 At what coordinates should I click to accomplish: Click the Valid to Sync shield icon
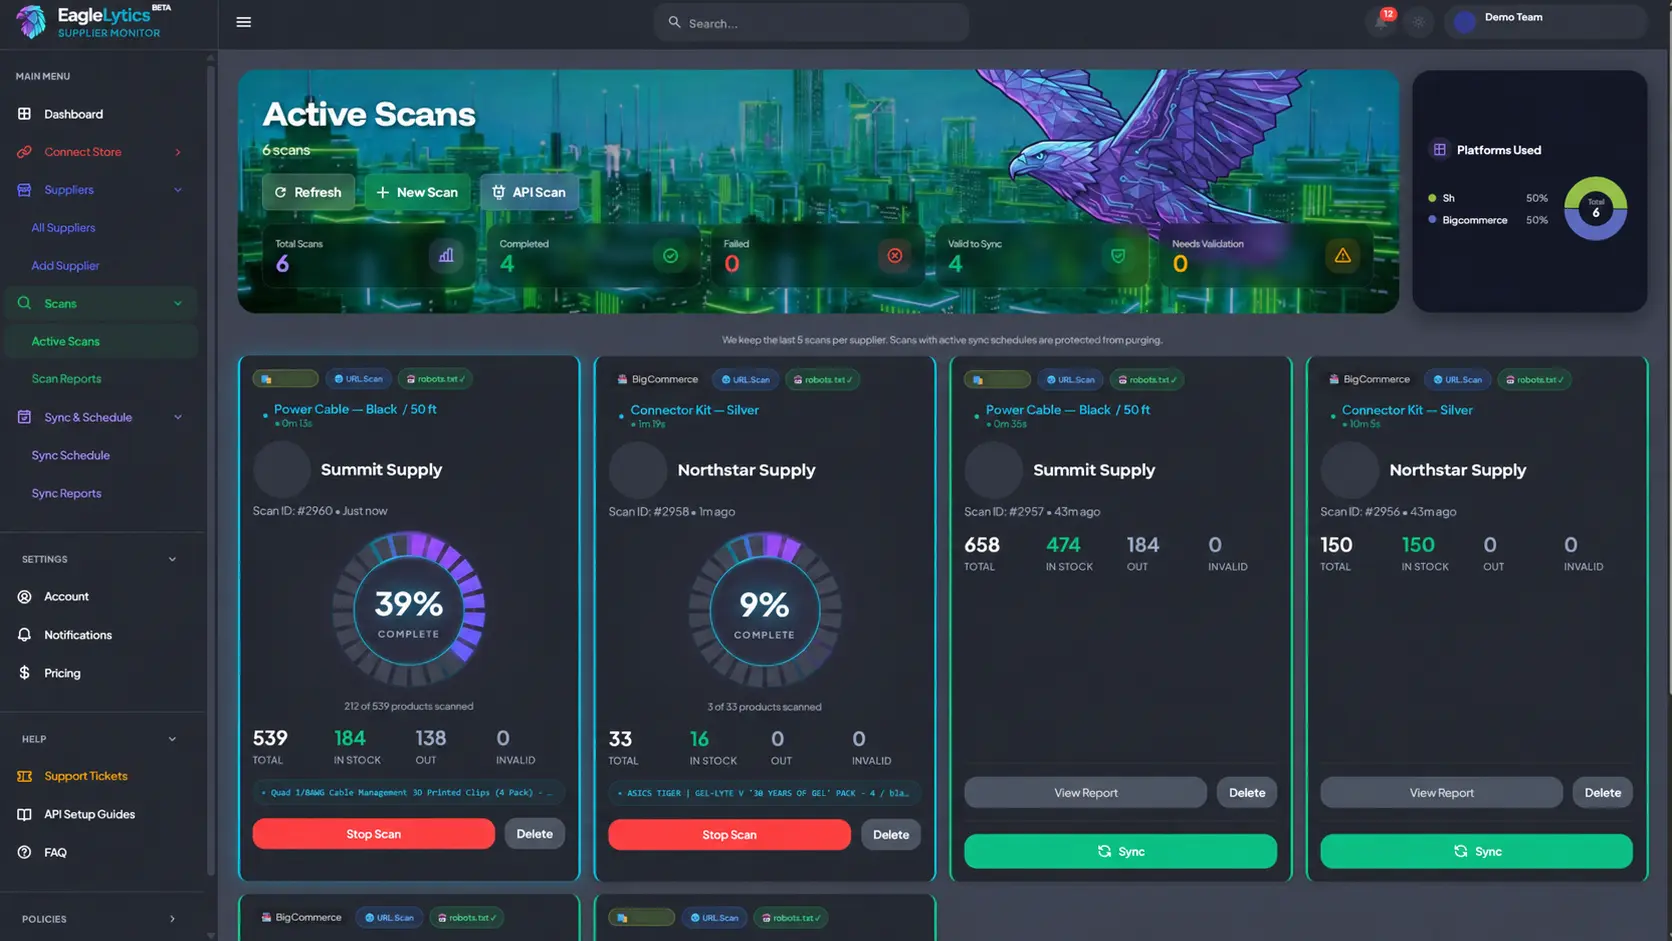point(1118,255)
